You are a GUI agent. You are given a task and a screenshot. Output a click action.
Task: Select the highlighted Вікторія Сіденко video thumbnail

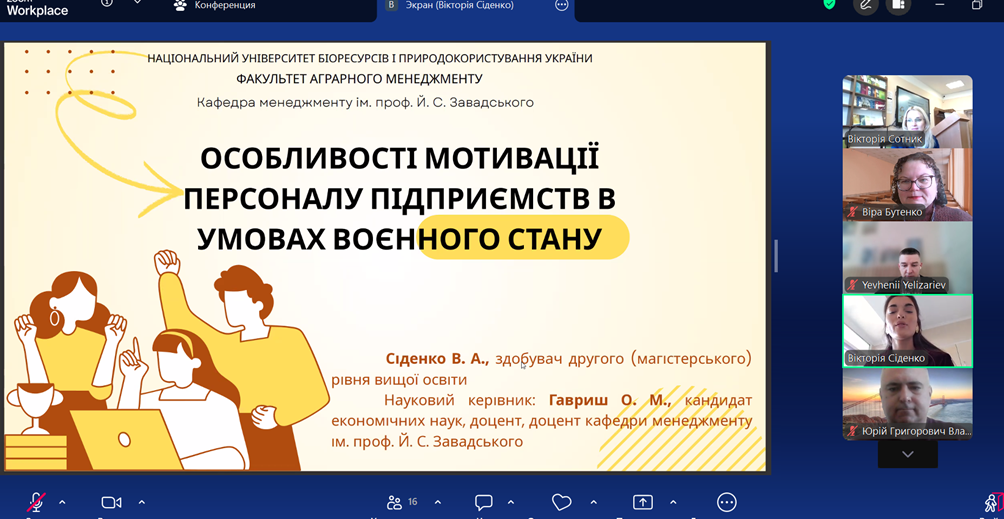[x=907, y=331]
